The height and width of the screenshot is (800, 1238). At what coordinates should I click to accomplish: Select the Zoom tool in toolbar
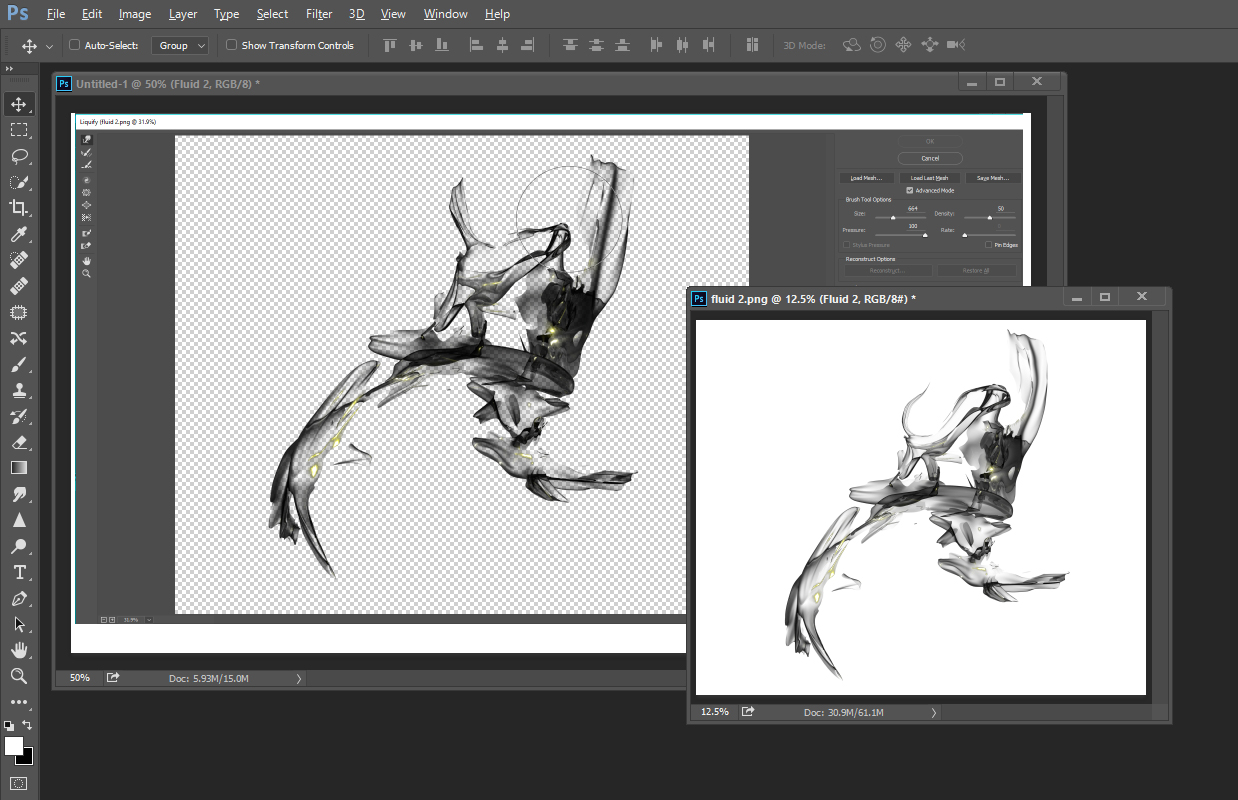point(19,676)
